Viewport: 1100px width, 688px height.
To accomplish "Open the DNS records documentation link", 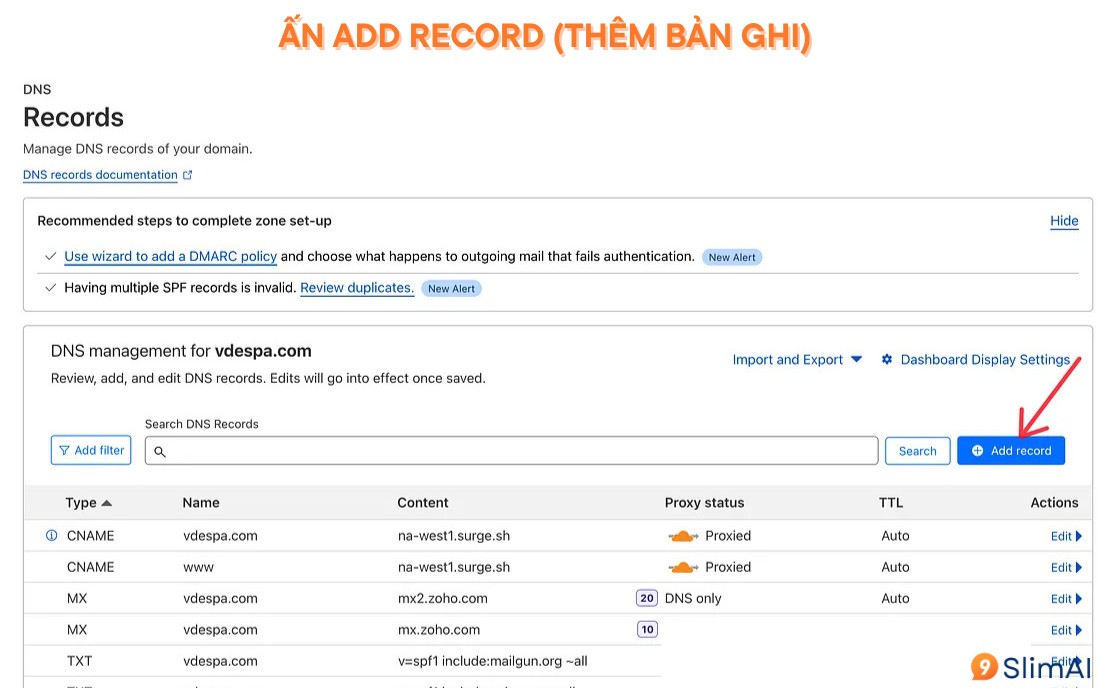I will pos(100,175).
